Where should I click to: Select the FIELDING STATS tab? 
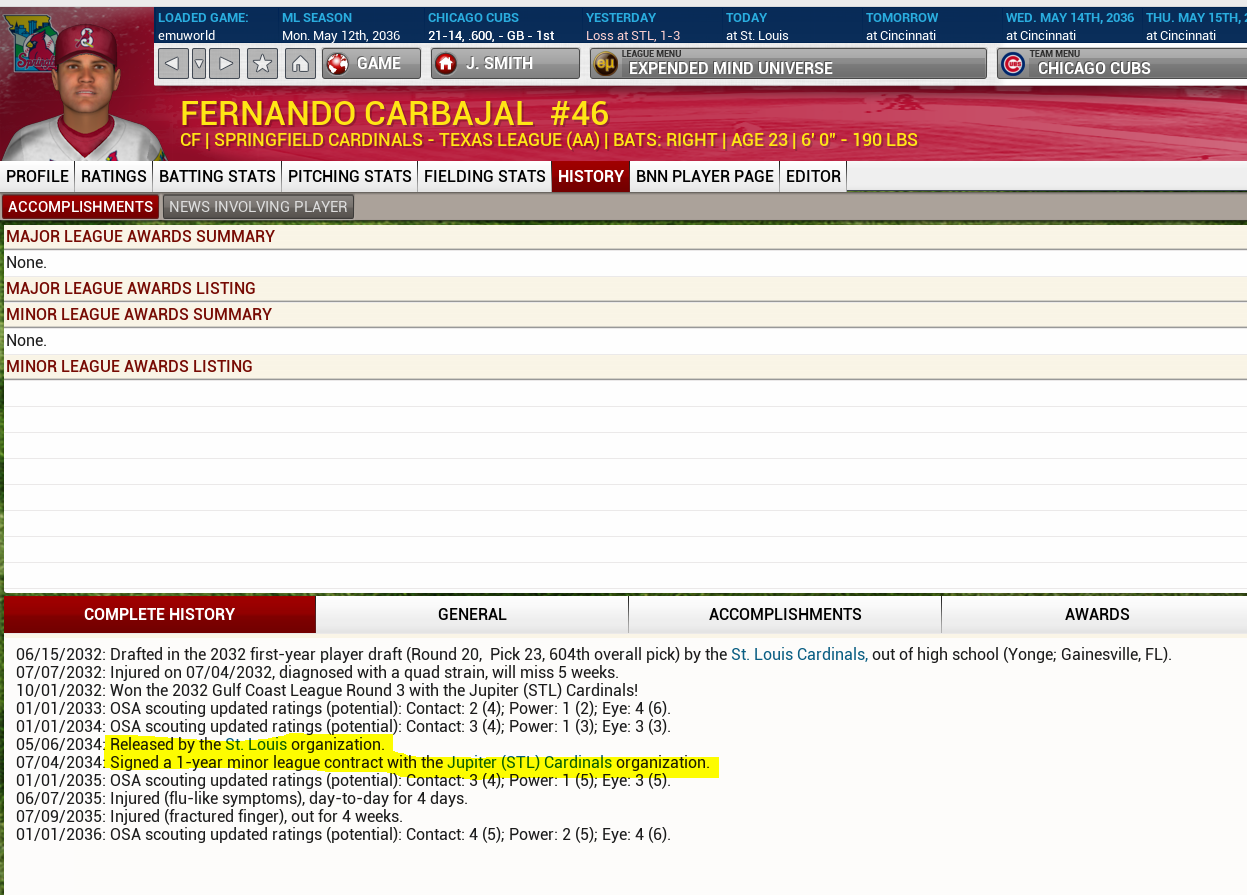(x=484, y=176)
